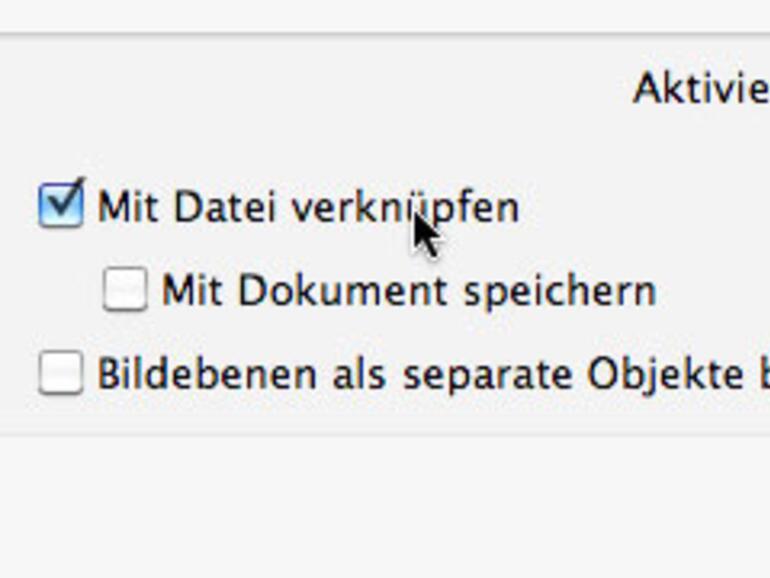Uncheck the "Mit Datei verknüpfen" checkbox

click(x=60, y=206)
